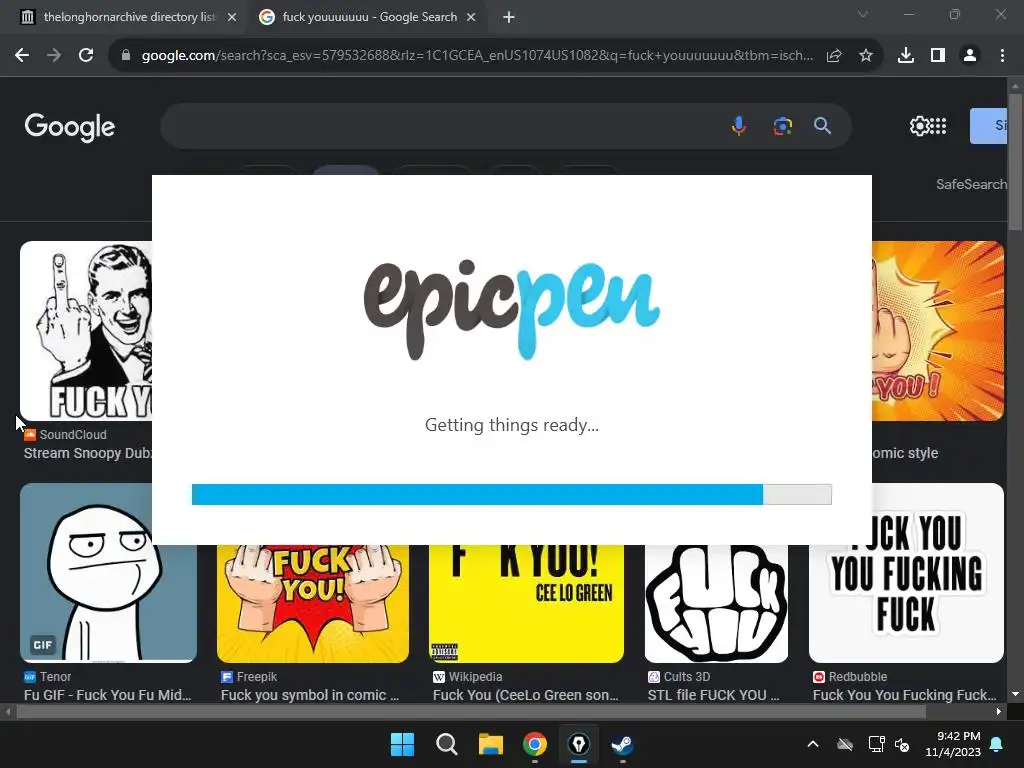This screenshot has width=1024, height=768.
Task: Show hidden tray icons chevron
Action: click(813, 744)
